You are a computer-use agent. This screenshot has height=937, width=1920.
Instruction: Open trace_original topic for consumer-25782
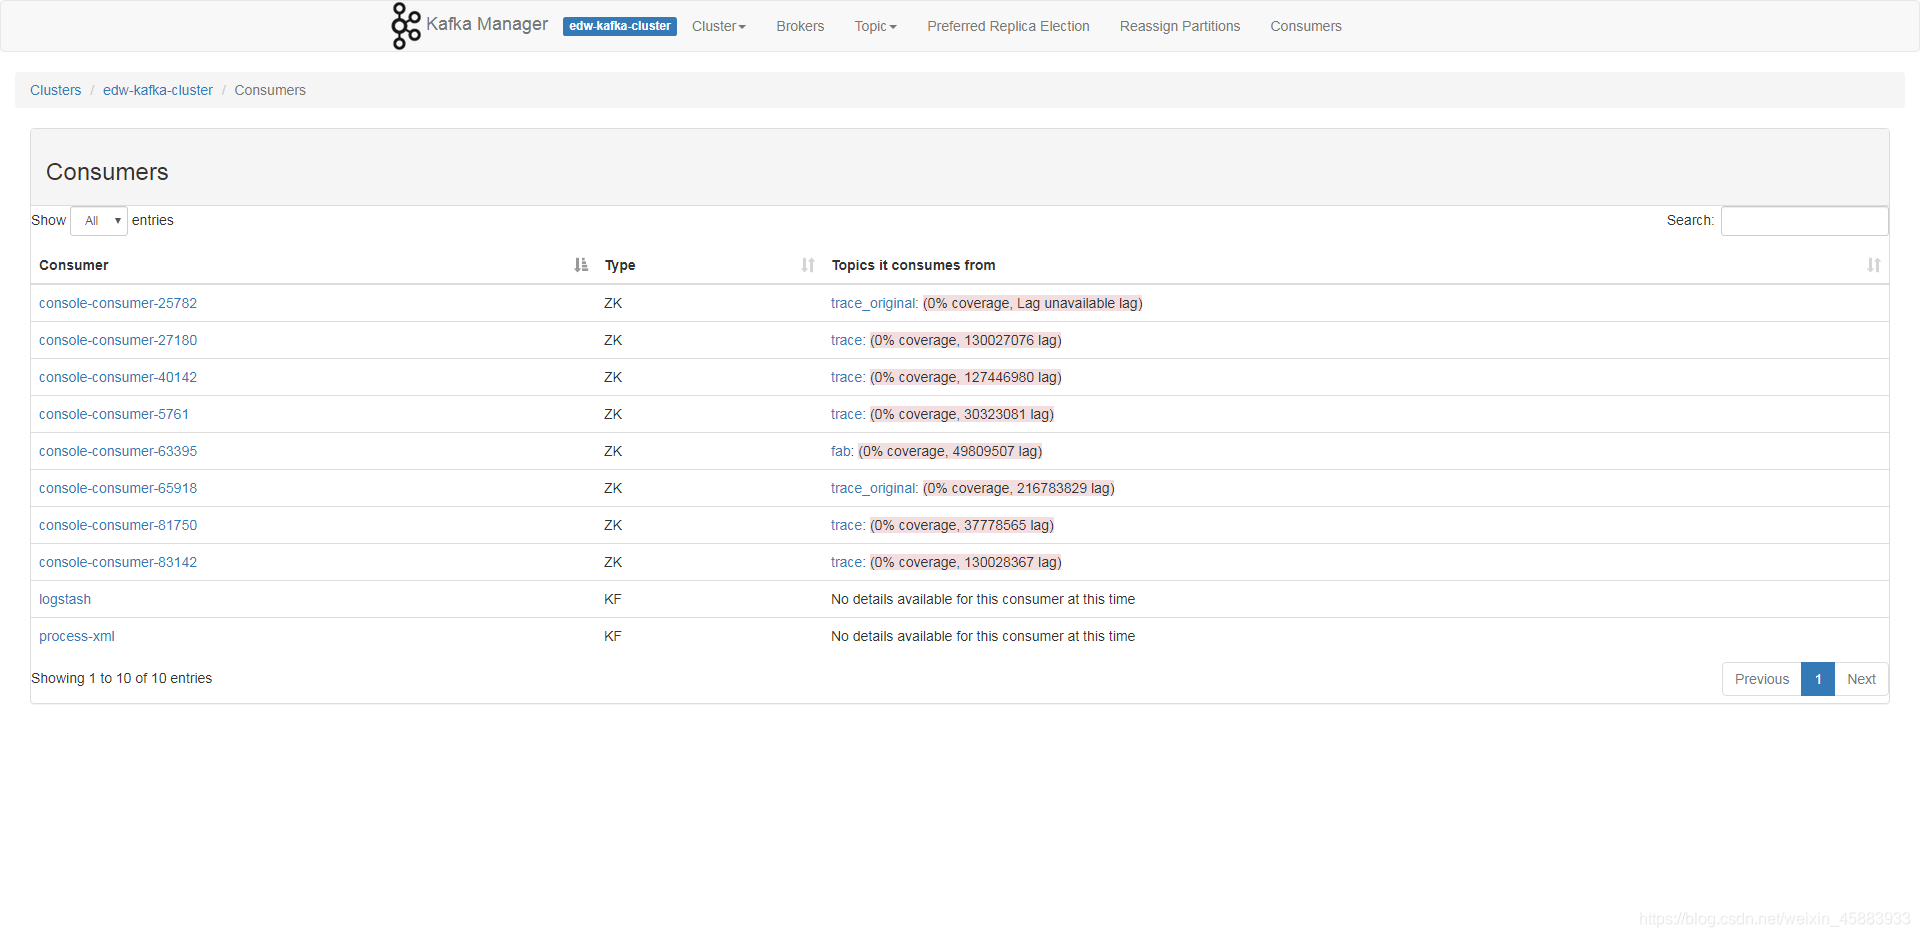pos(874,303)
